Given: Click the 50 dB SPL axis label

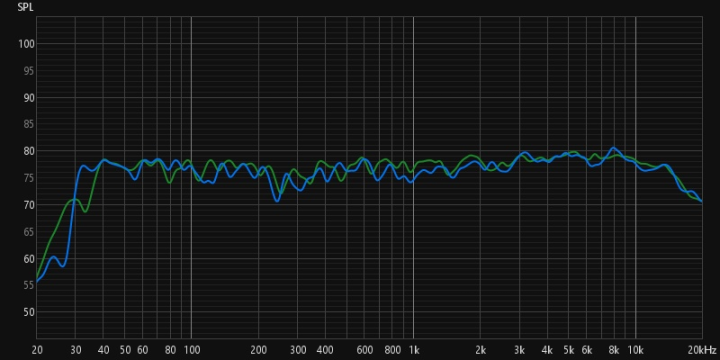Looking at the screenshot, I should pos(28,312).
